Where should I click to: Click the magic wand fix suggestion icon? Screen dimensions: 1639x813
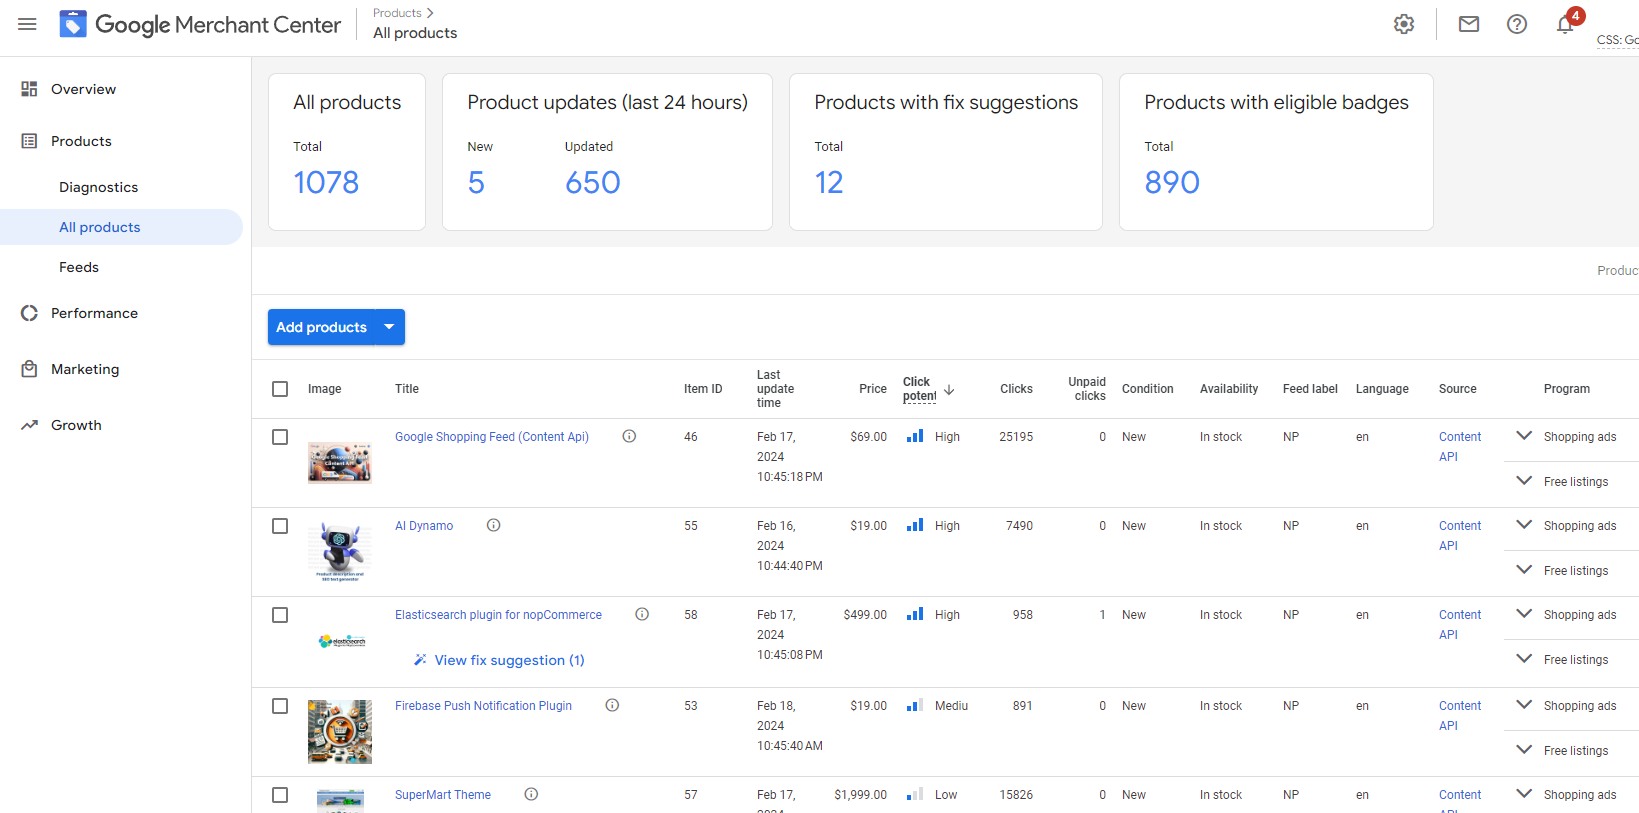[420, 660]
